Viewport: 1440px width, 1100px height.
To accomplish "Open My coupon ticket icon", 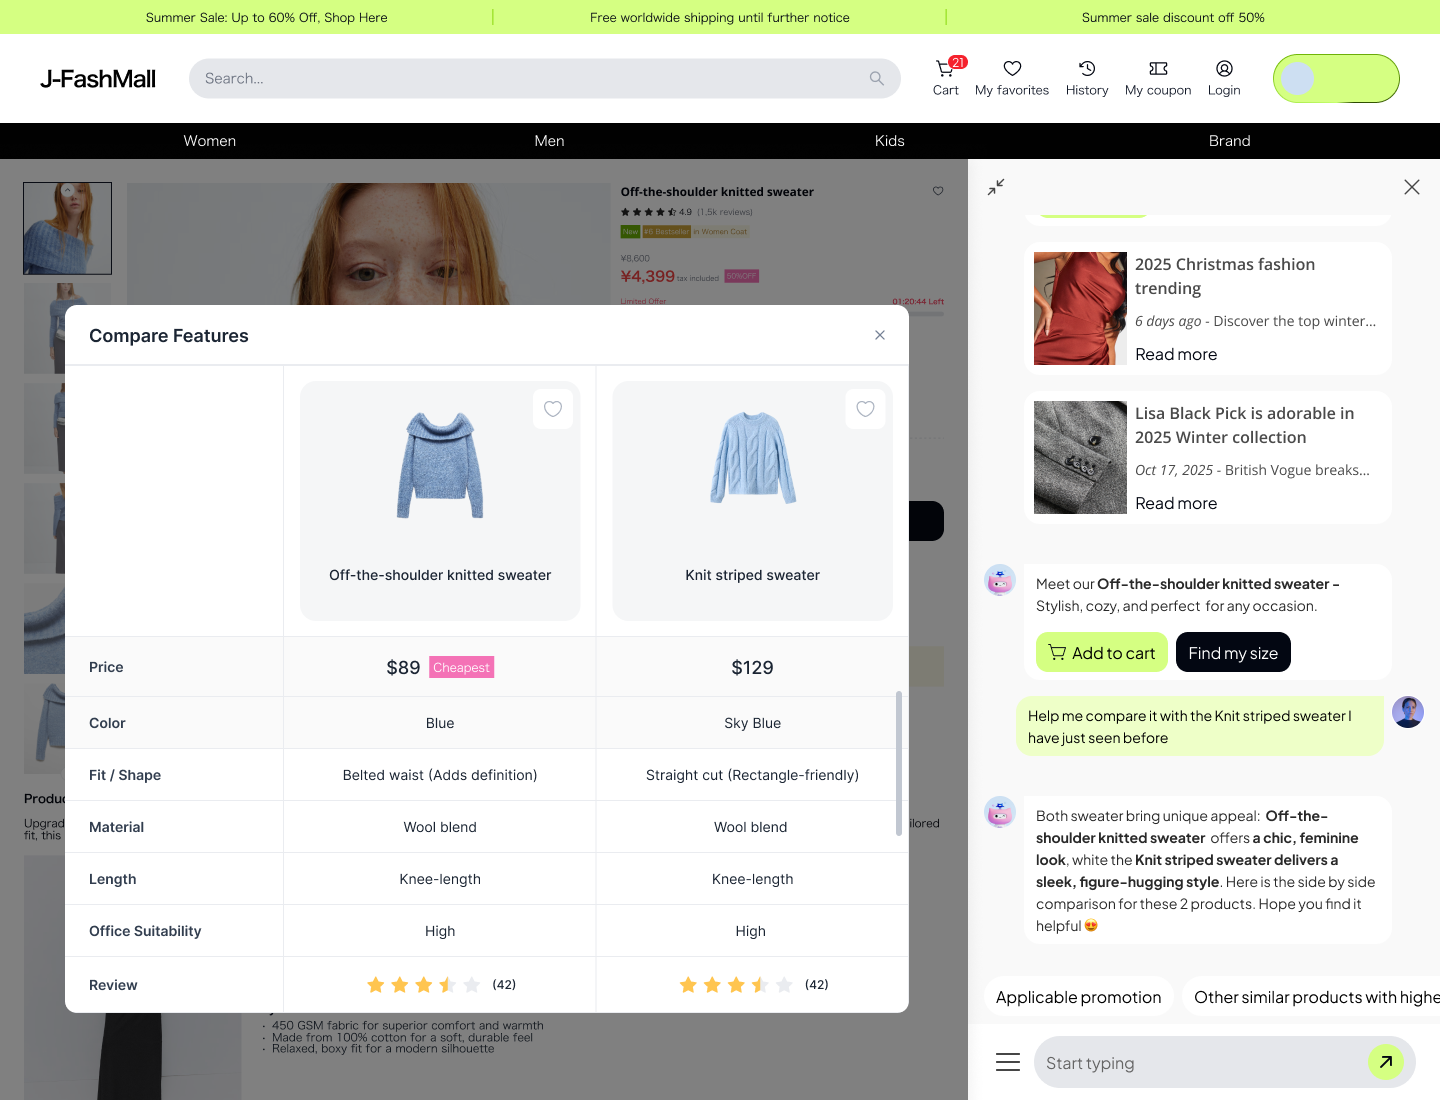I will [1158, 68].
